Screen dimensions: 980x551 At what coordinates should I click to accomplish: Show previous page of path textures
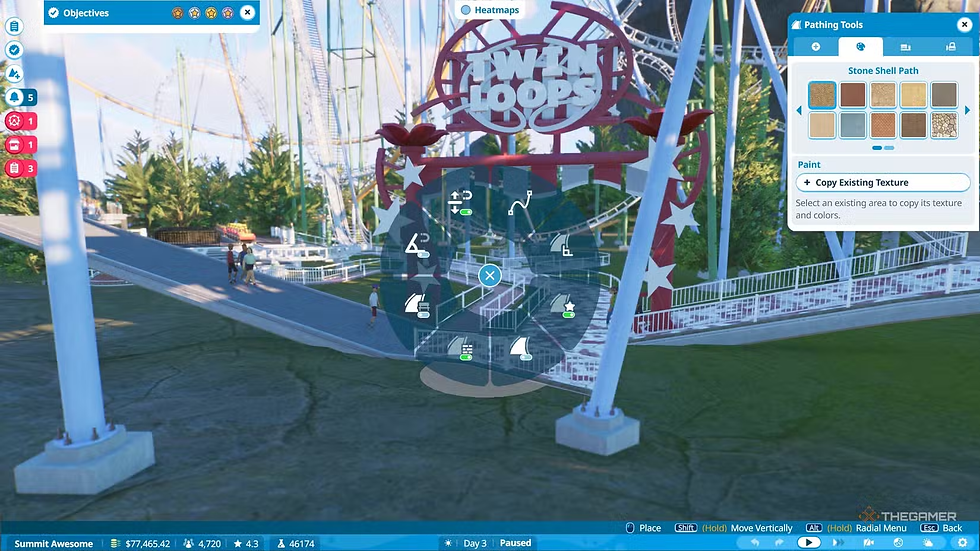click(x=799, y=111)
